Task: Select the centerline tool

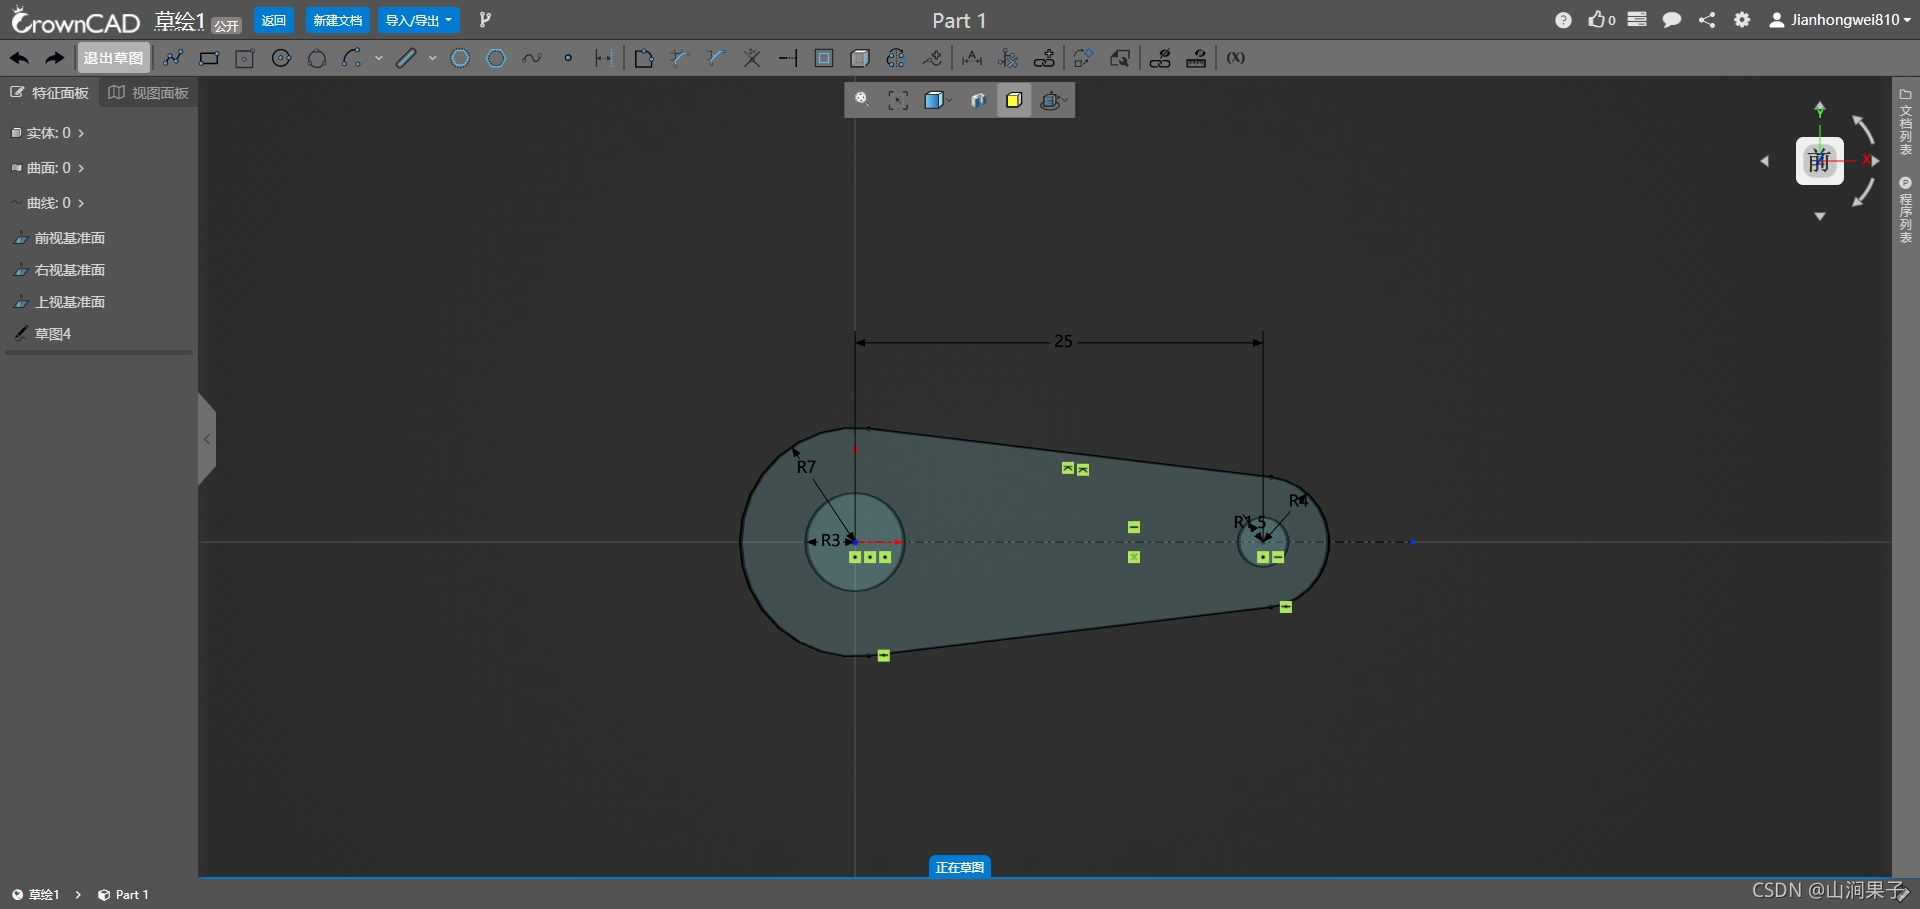Action: (x=603, y=58)
